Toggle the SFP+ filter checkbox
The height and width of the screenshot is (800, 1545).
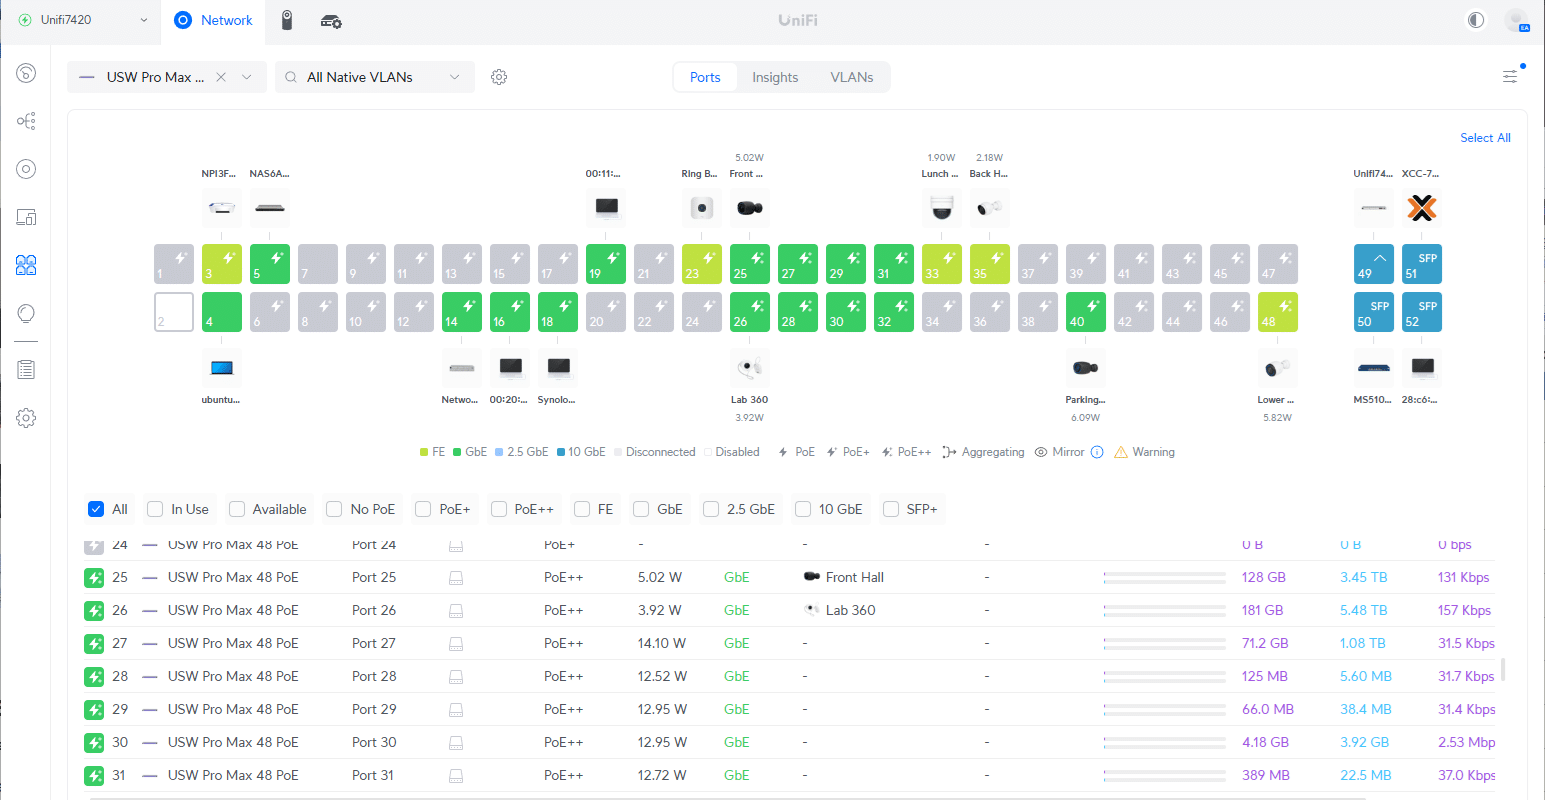pyautogui.click(x=891, y=509)
